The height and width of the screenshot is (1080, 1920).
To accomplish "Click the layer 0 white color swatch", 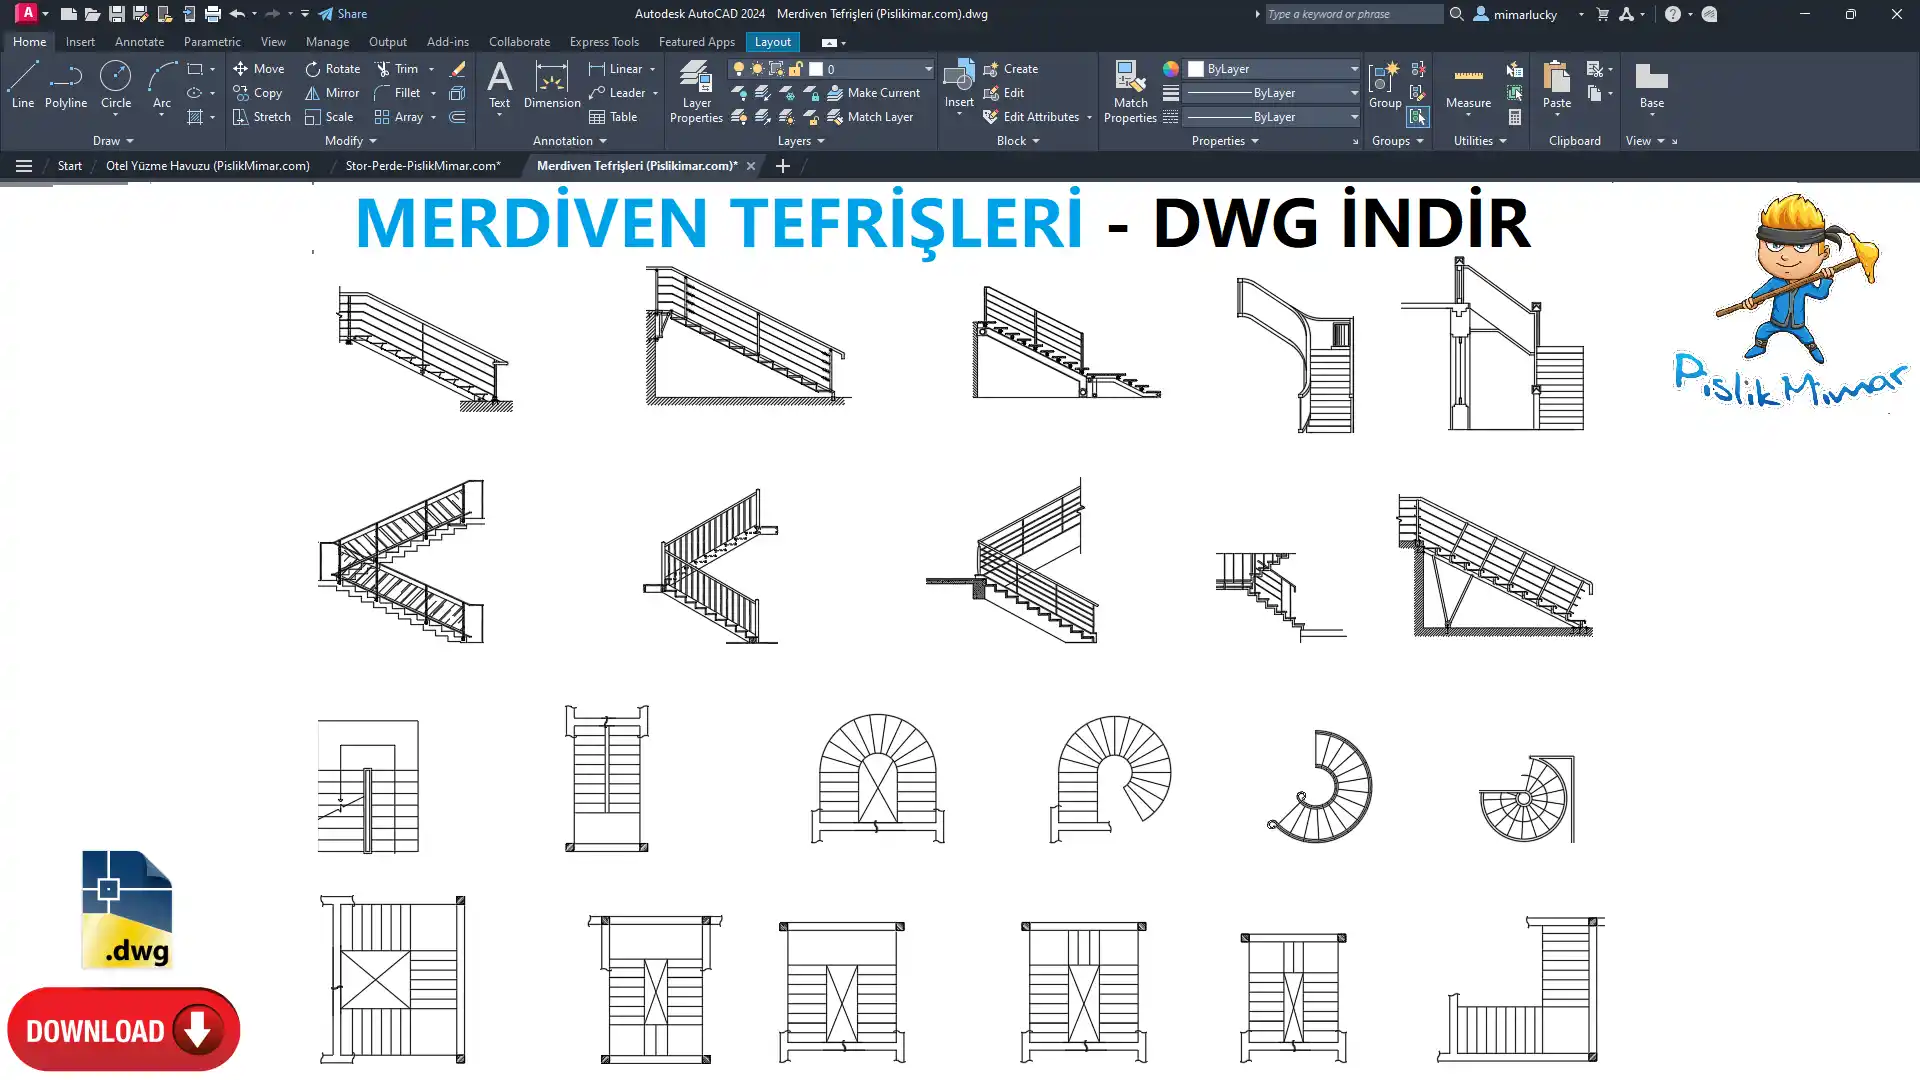I will [816, 69].
